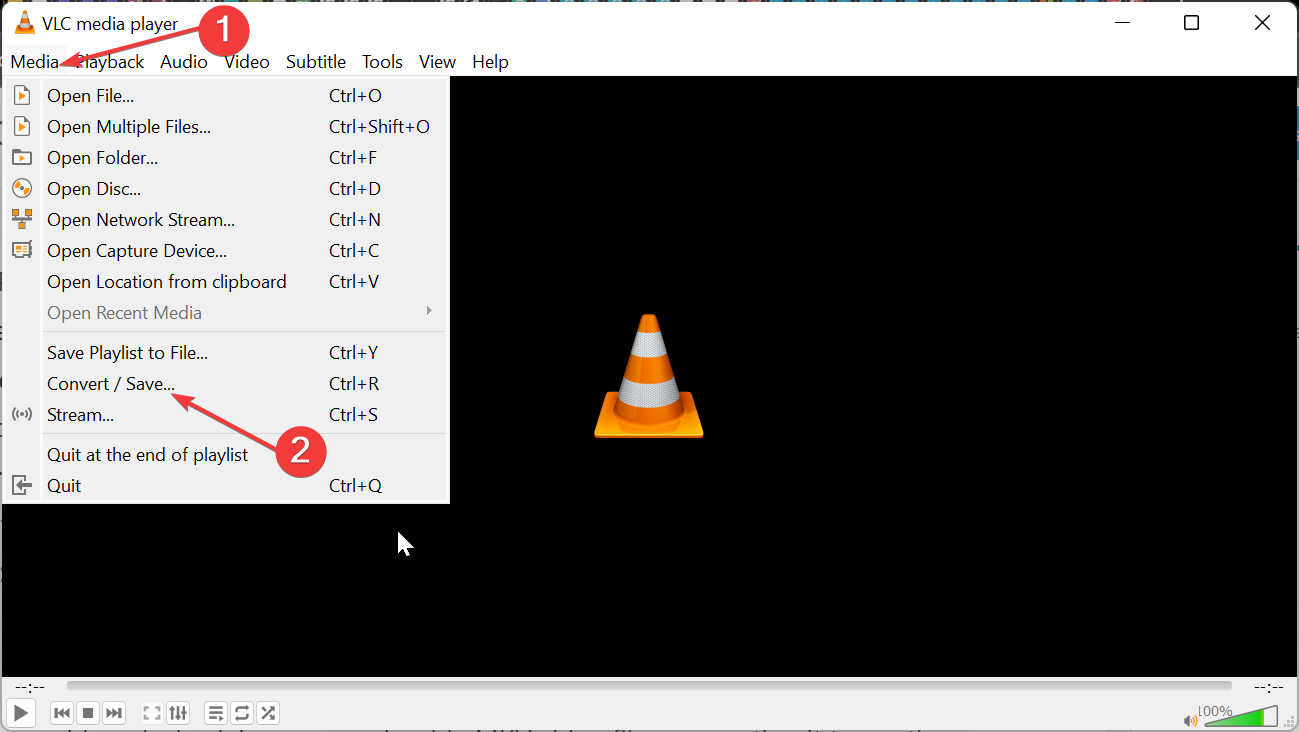Toggle the playlist view icon
The height and width of the screenshot is (732, 1299).
(x=216, y=713)
